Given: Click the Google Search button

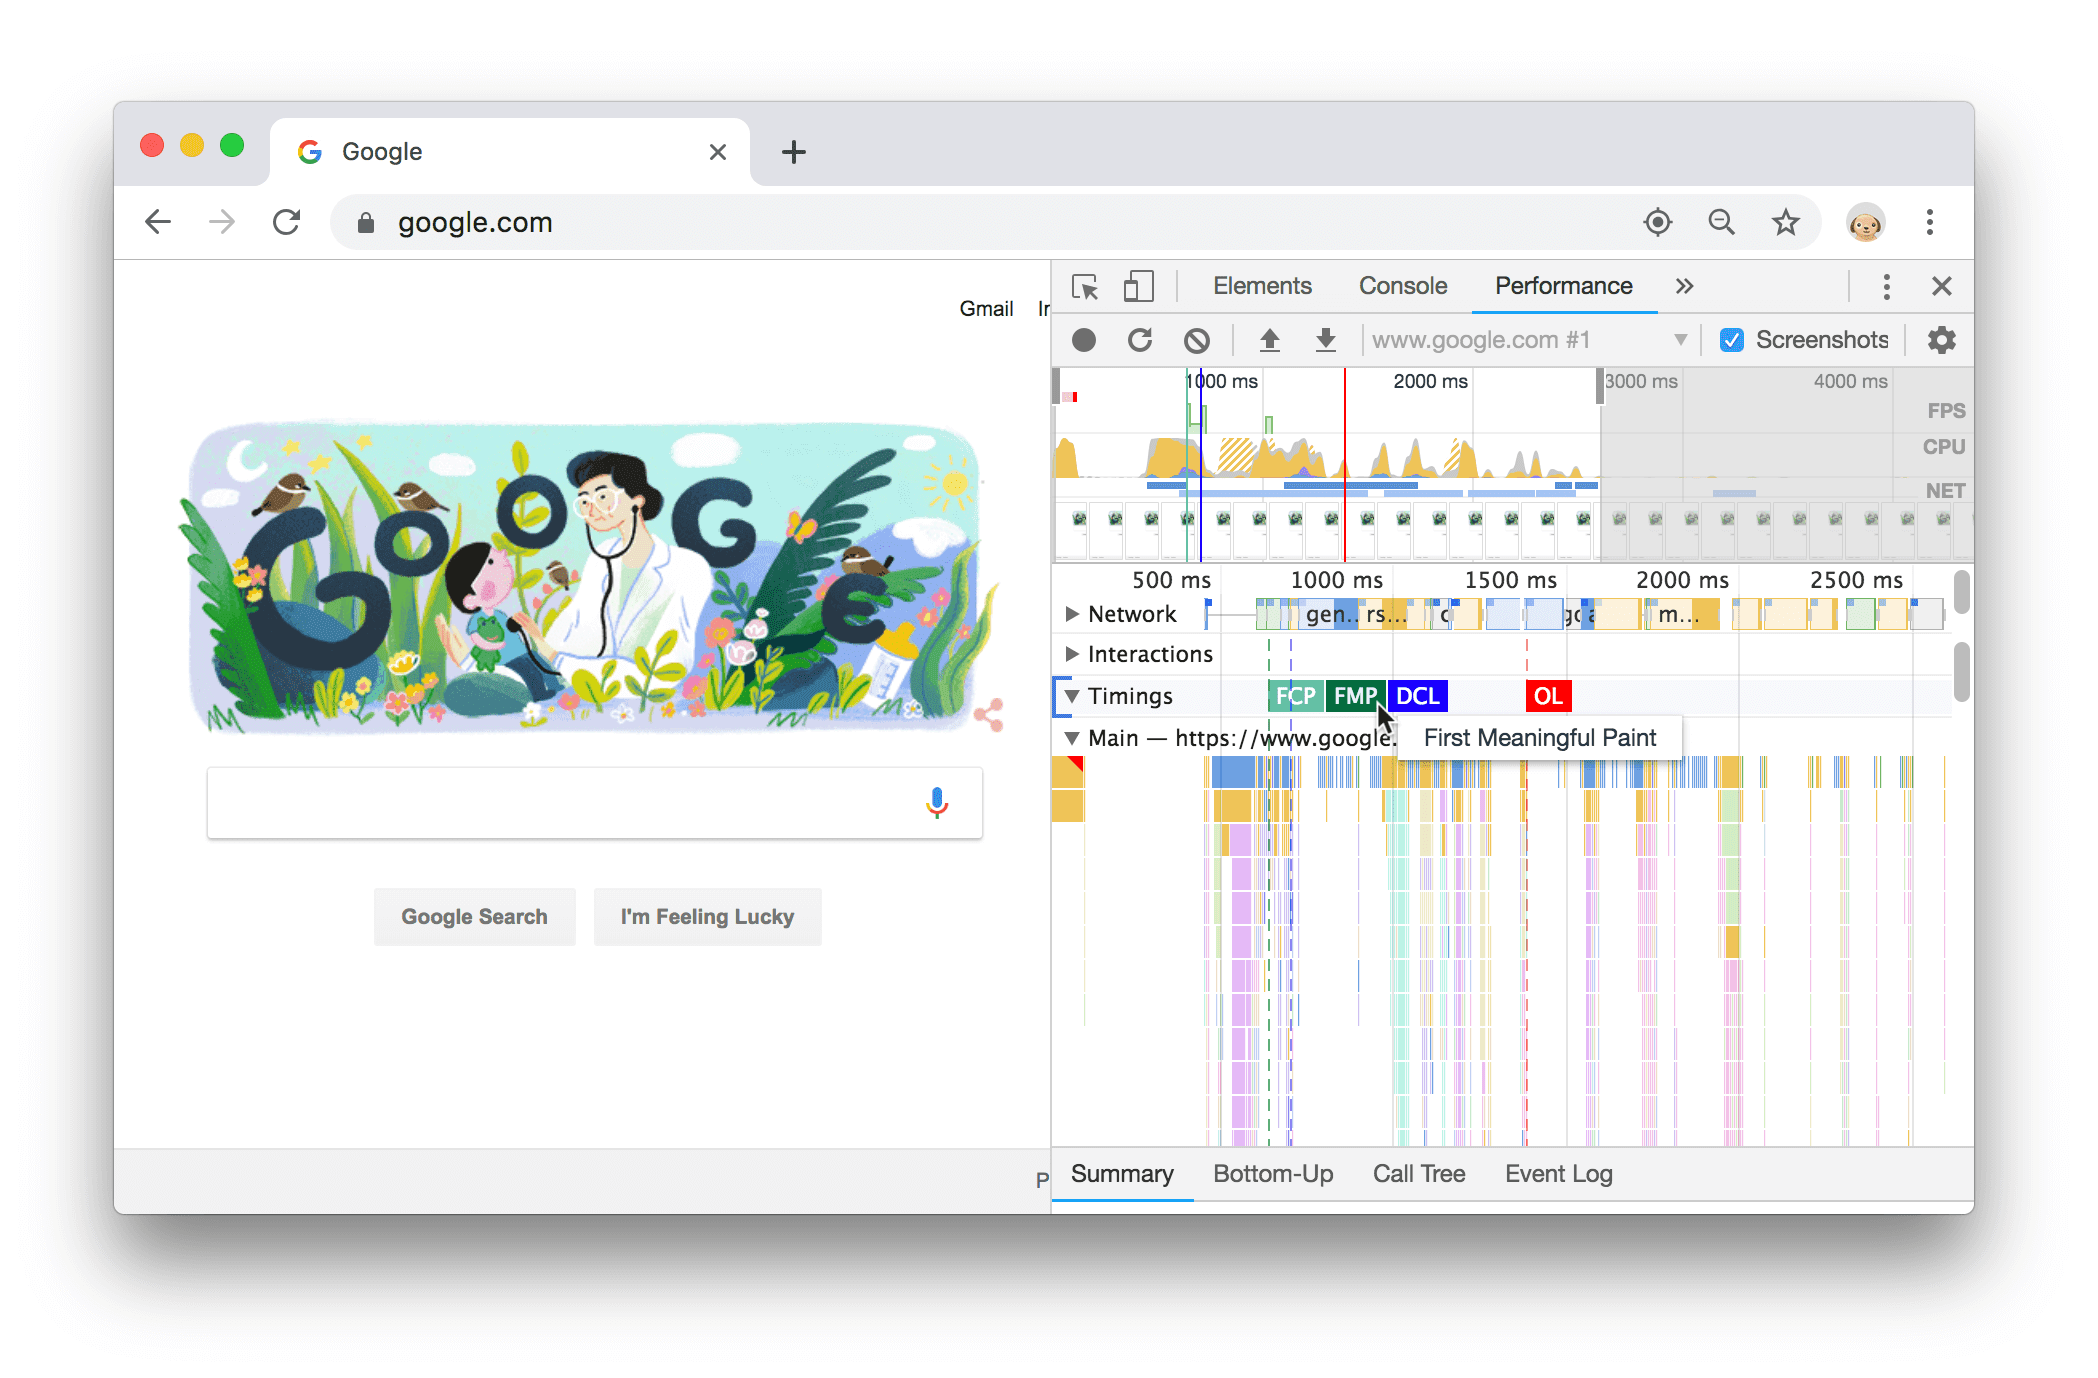Looking at the screenshot, I should click(472, 918).
